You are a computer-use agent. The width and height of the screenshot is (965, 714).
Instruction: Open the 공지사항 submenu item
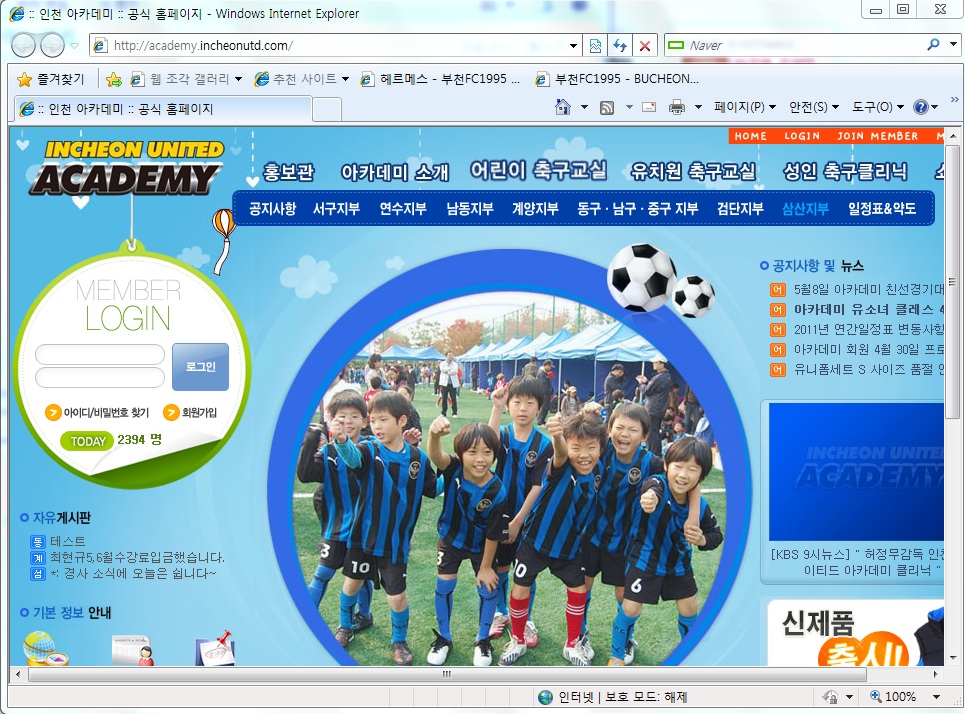click(272, 209)
